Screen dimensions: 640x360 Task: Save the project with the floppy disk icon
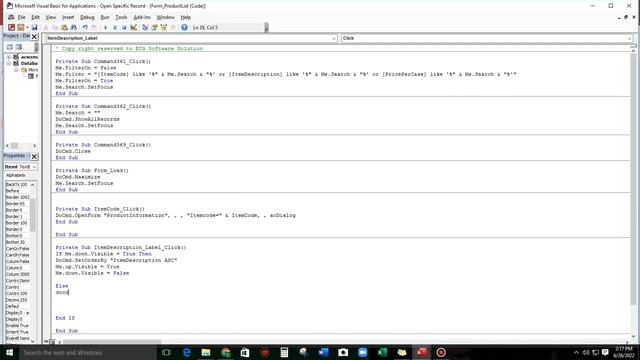point(34,27)
